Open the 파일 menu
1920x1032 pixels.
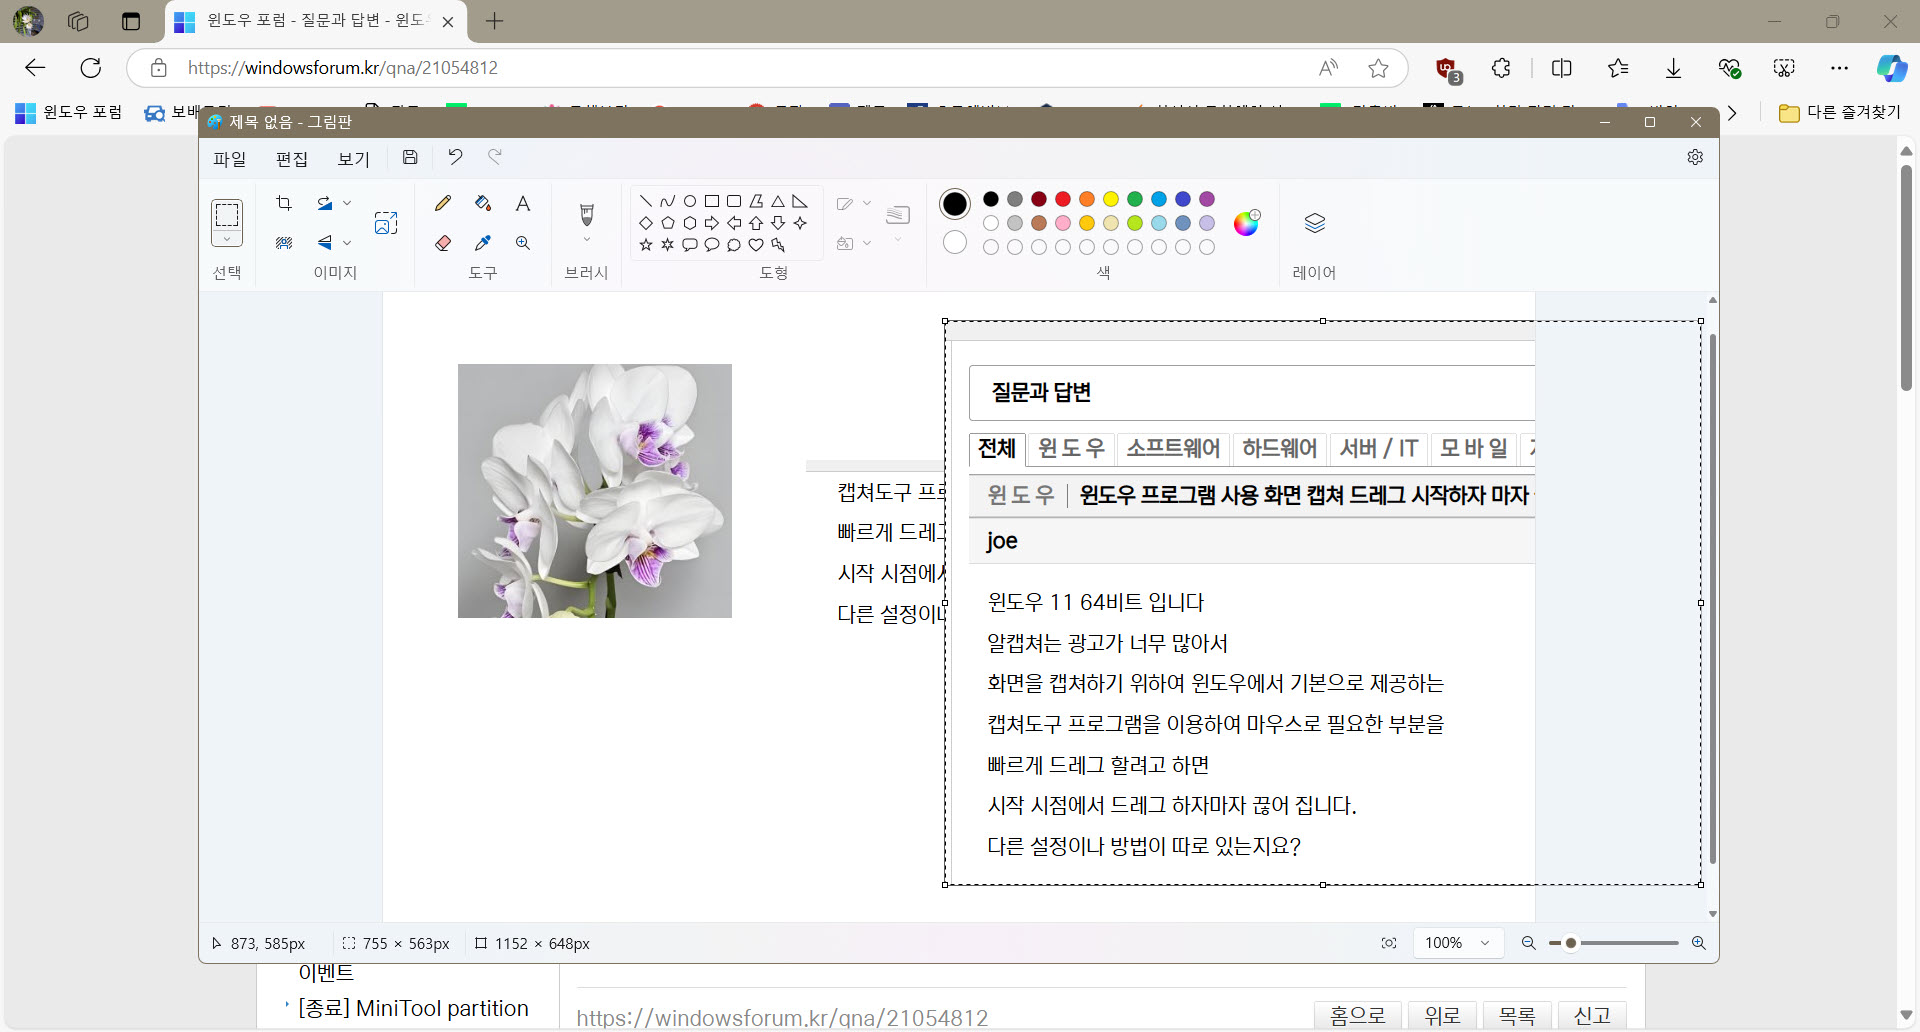click(x=229, y=158)
